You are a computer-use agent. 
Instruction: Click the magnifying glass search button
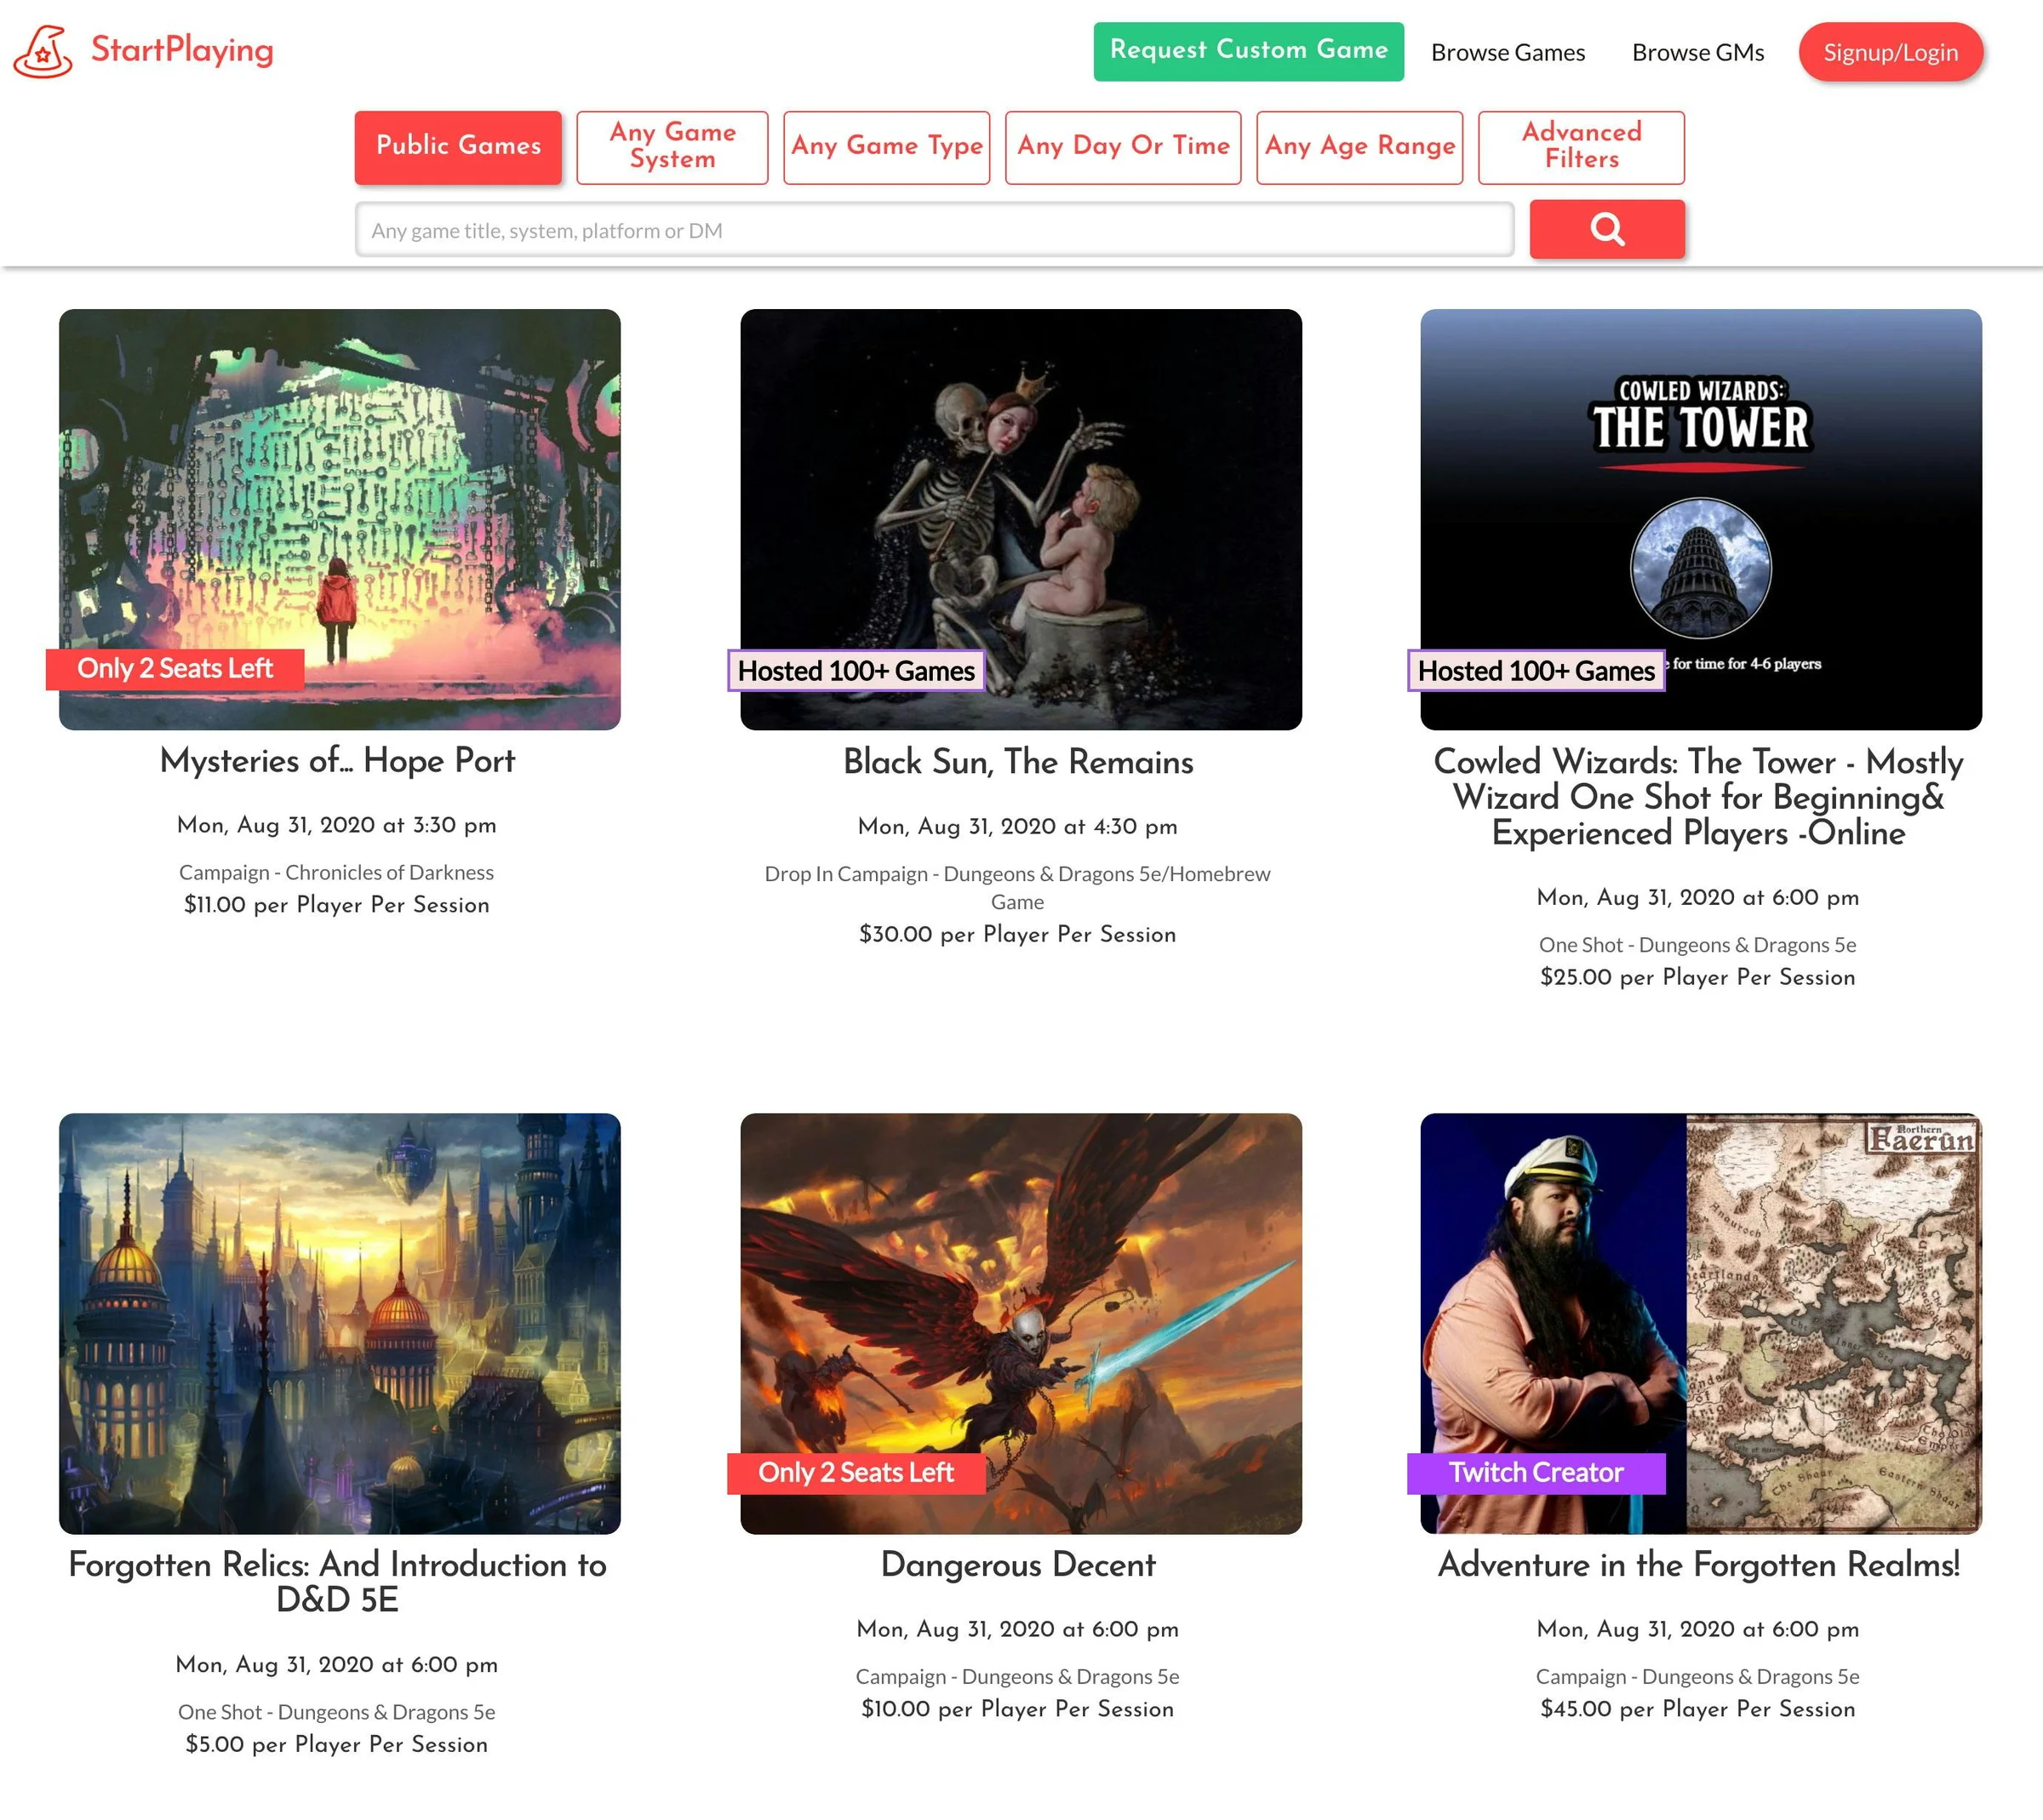1607,229
